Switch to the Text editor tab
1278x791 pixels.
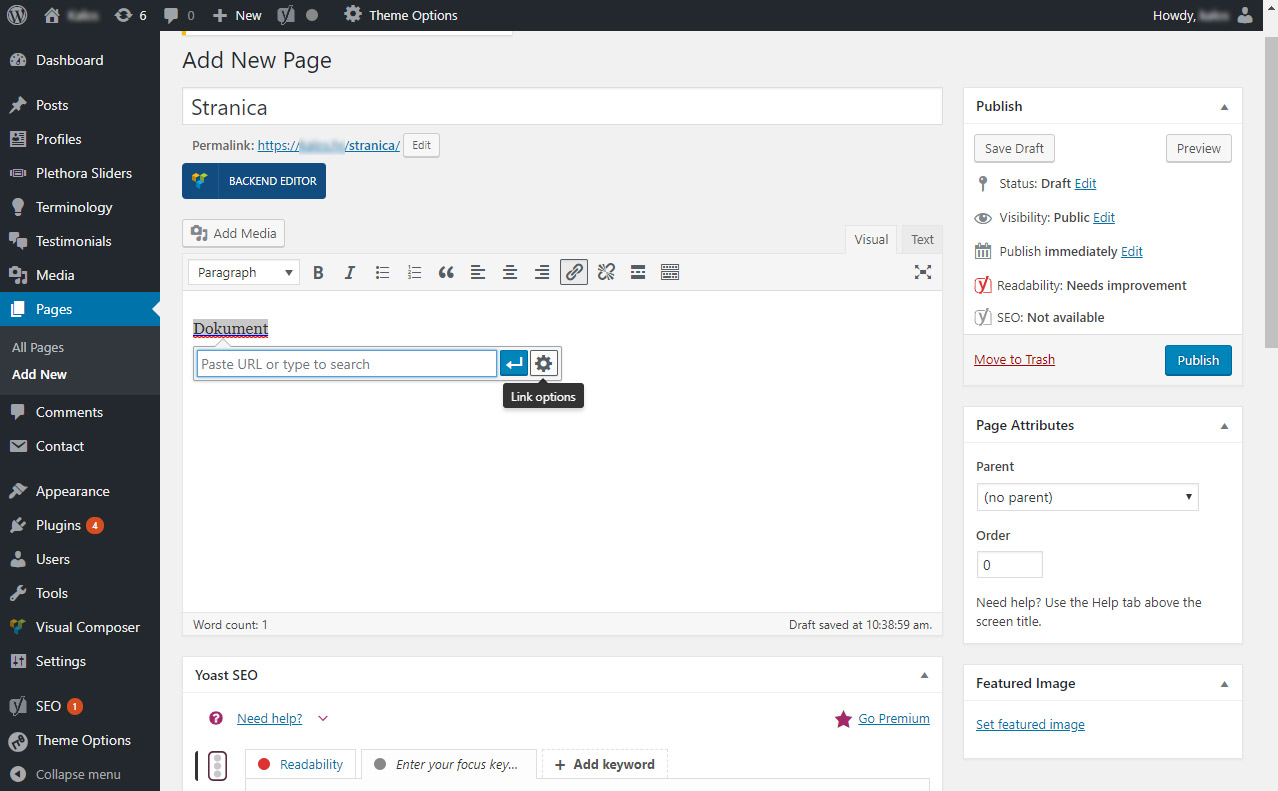pyautogui.click(x=922, y=240)
